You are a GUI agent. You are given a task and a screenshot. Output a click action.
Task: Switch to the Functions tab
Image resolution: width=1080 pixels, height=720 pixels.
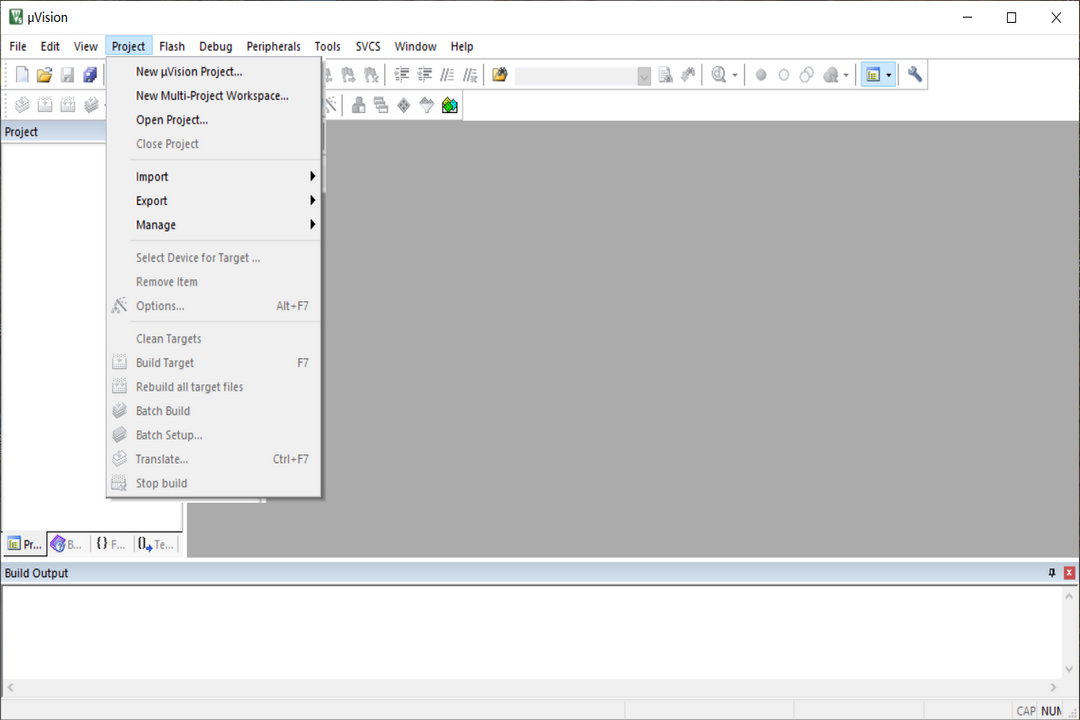pos(111,545)
